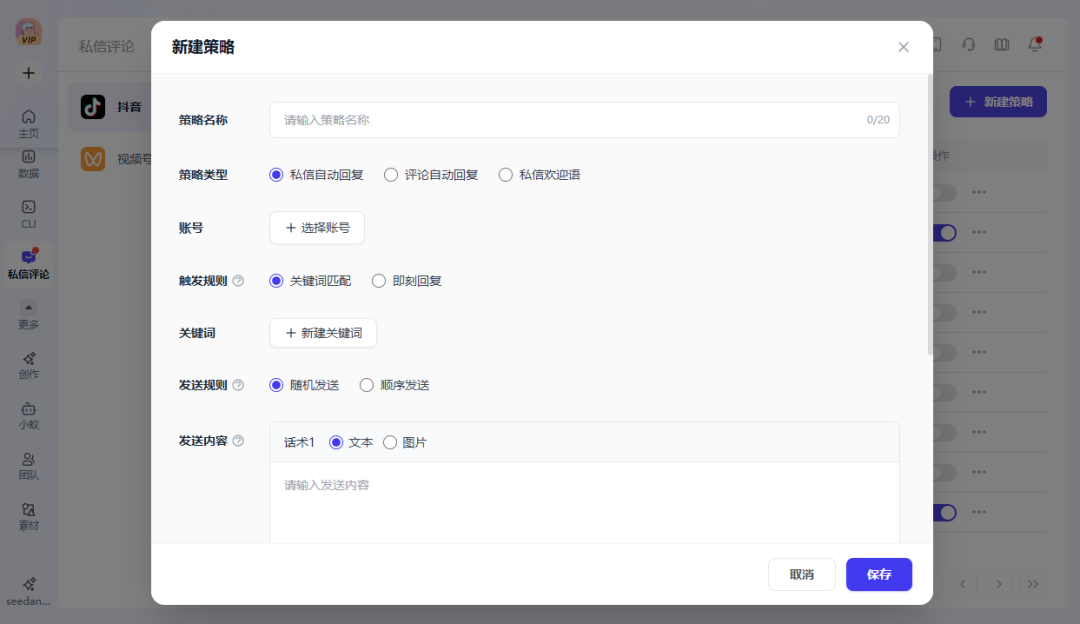Click the plus icon below the avatar
The height and width of the screenshot is (624, 1080).
tap(28, 73)
